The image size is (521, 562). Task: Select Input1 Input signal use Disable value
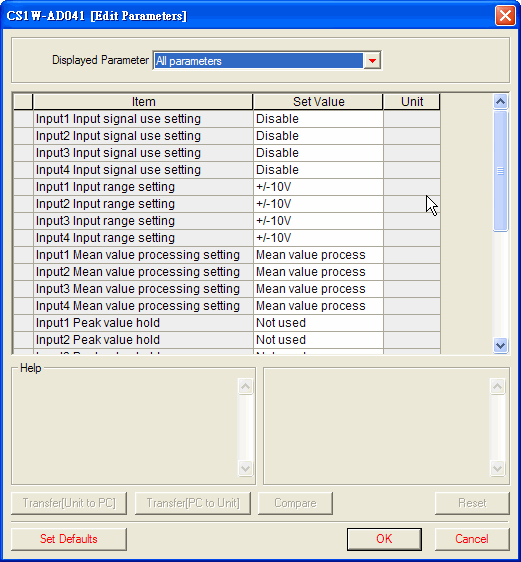[x=318, y=119]
